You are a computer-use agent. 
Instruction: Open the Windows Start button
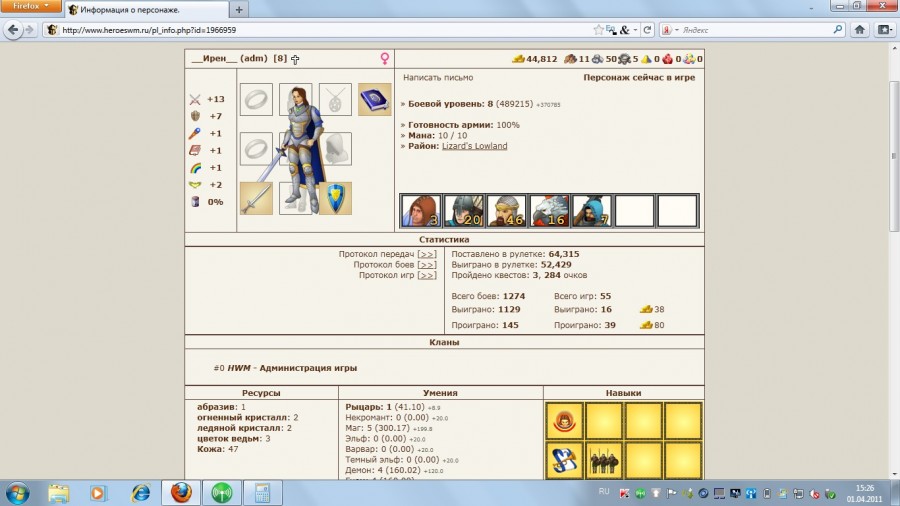(17, 493)
